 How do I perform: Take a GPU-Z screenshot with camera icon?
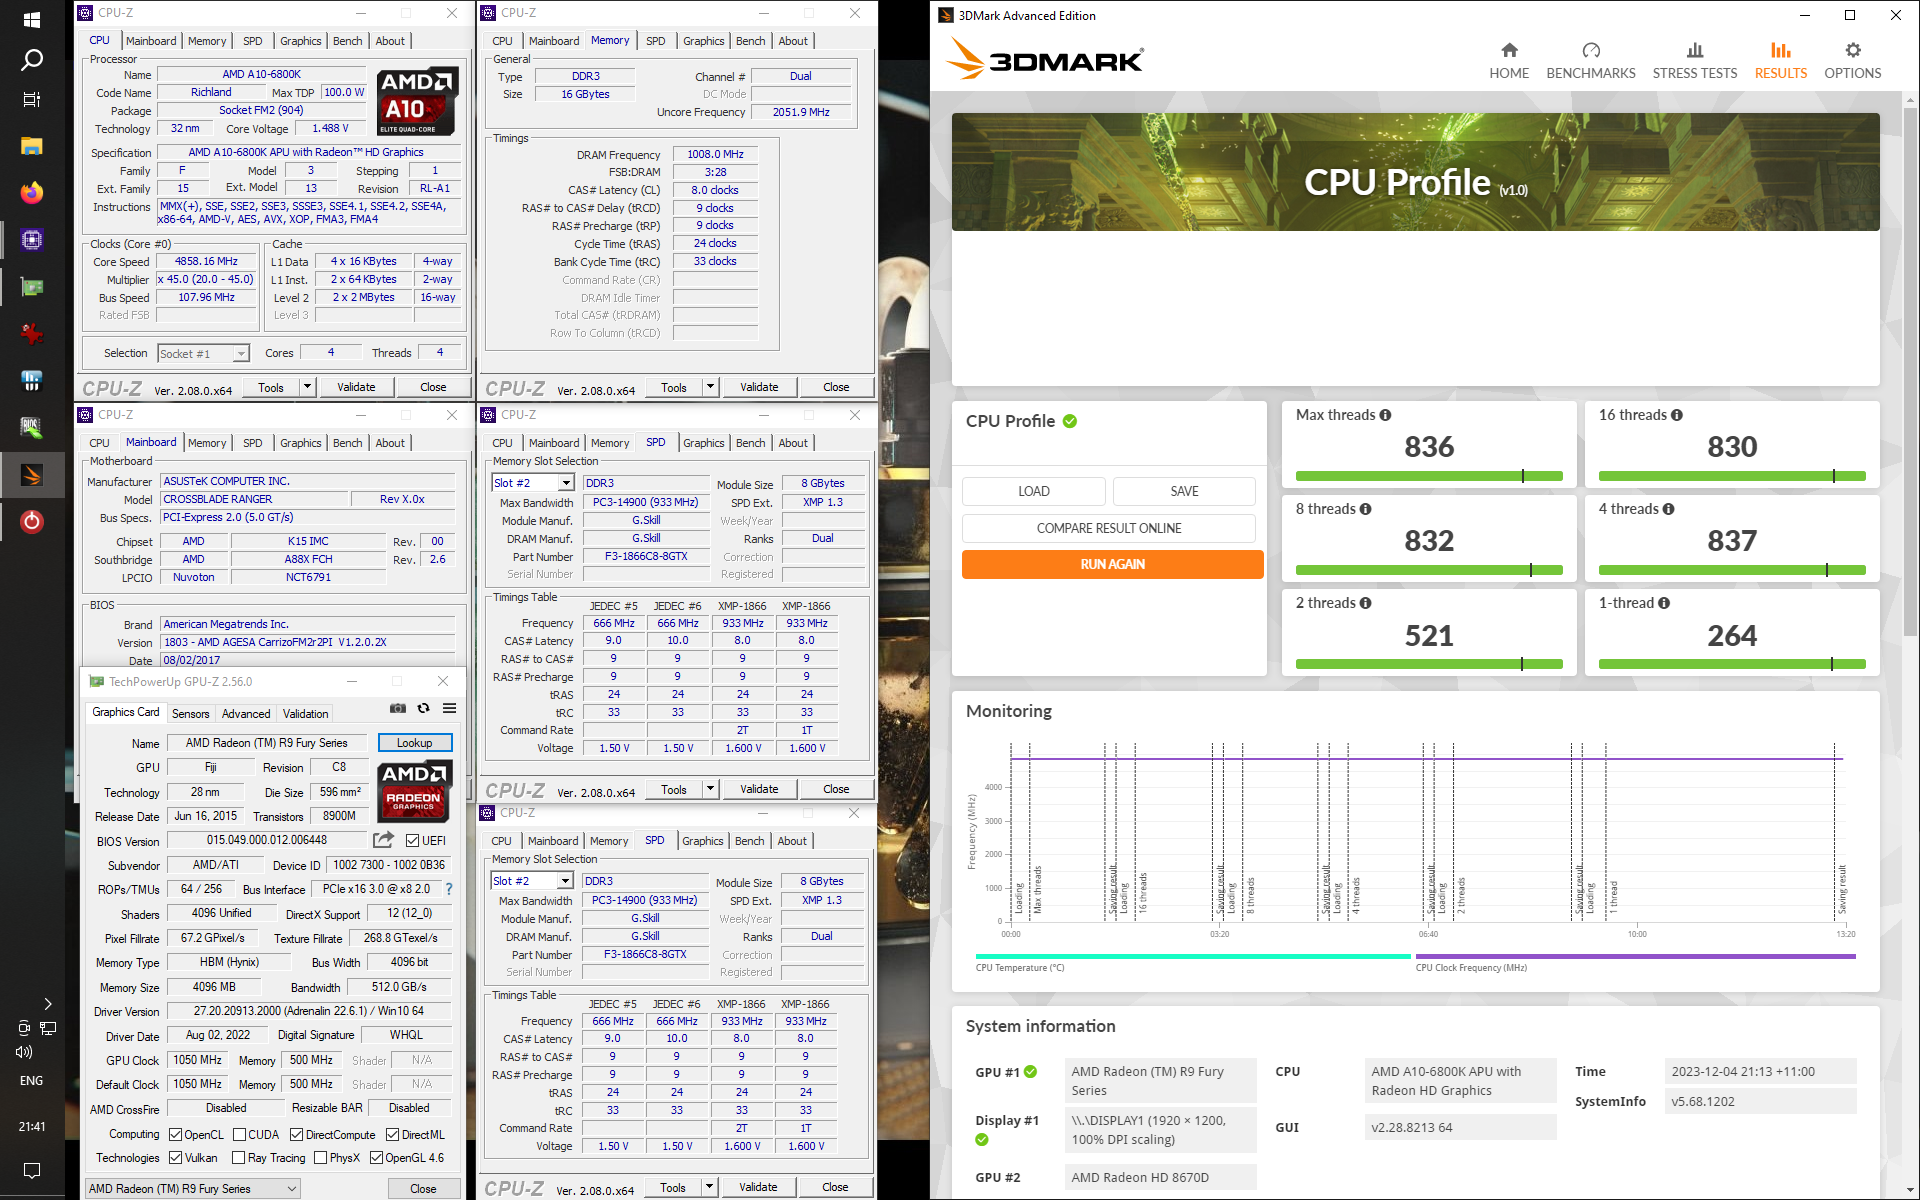pos(398,708)
